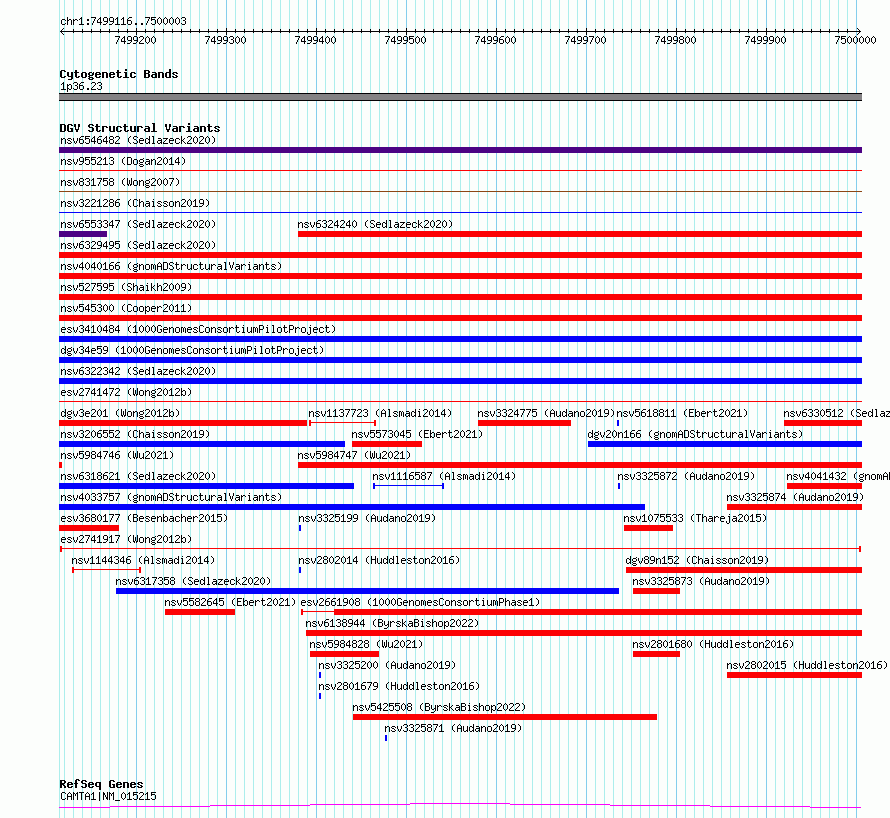
Task: Select nsv5984828 (Wu2021) label
Action: (366, 644)
